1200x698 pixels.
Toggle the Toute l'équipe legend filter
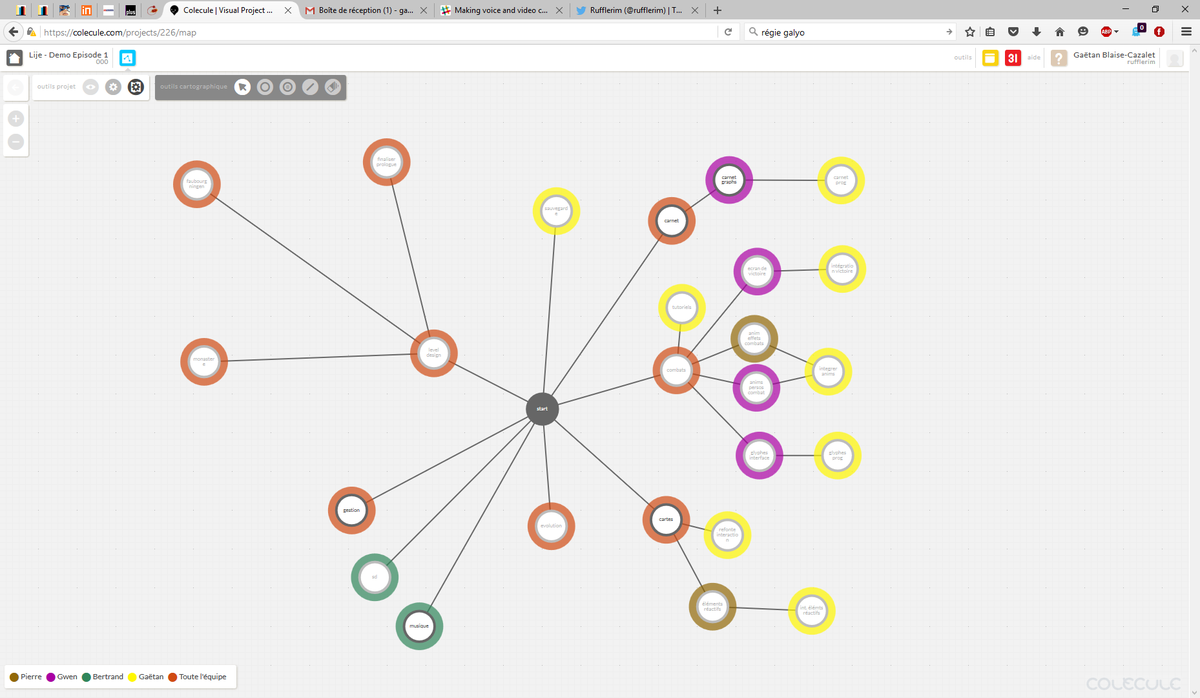[x=198, y=676]
